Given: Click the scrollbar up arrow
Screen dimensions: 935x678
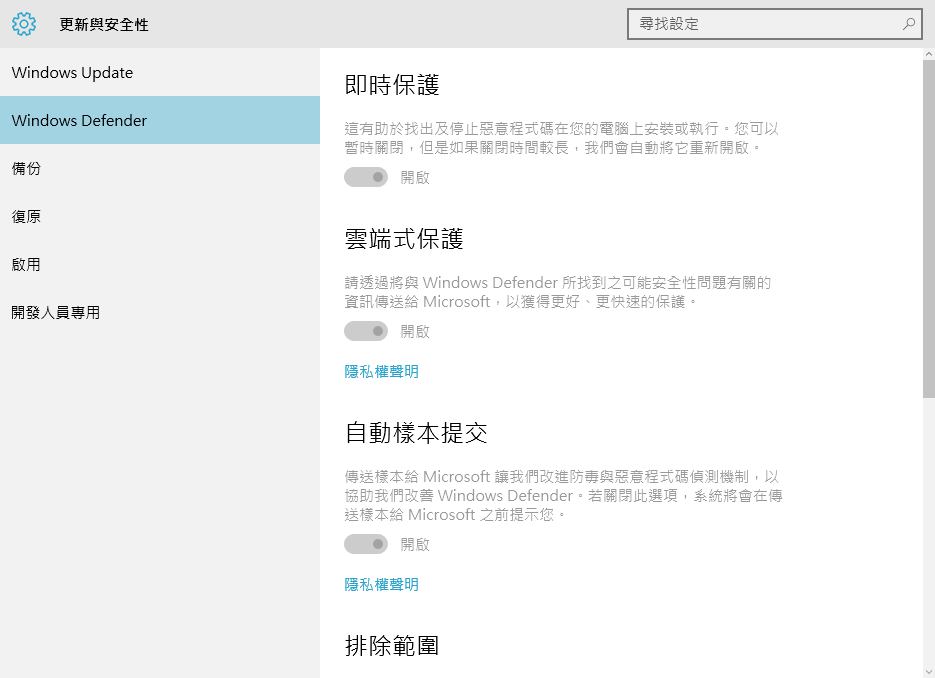Looking at the screenshot, I should point(928,54).
